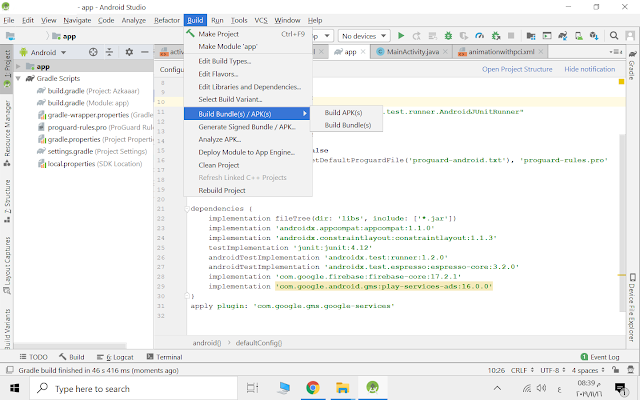Click Attach Debugger to Android Process icon

click(x=496, y=36)
